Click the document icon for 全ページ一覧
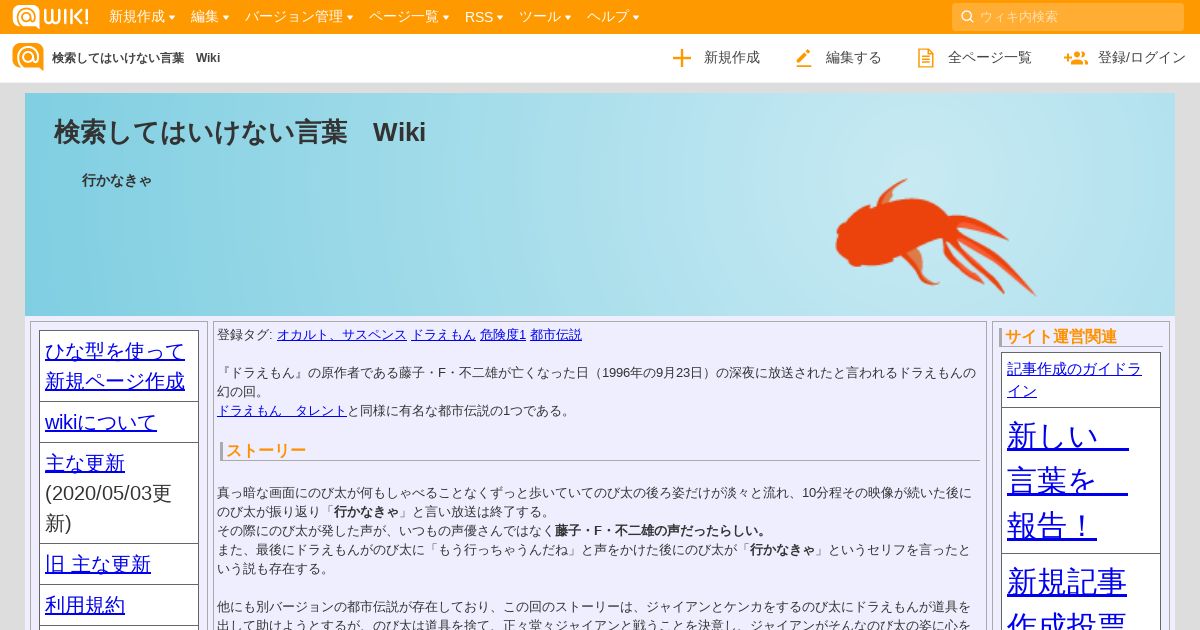The width and height of the screenshot is (1200, 630). [x=926, y=58]
